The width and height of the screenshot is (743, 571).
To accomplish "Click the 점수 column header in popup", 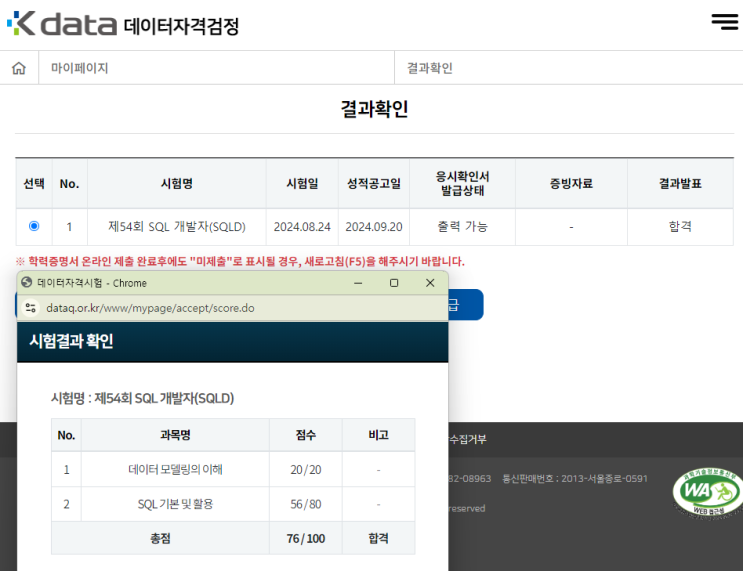I will tap(306, 435).
